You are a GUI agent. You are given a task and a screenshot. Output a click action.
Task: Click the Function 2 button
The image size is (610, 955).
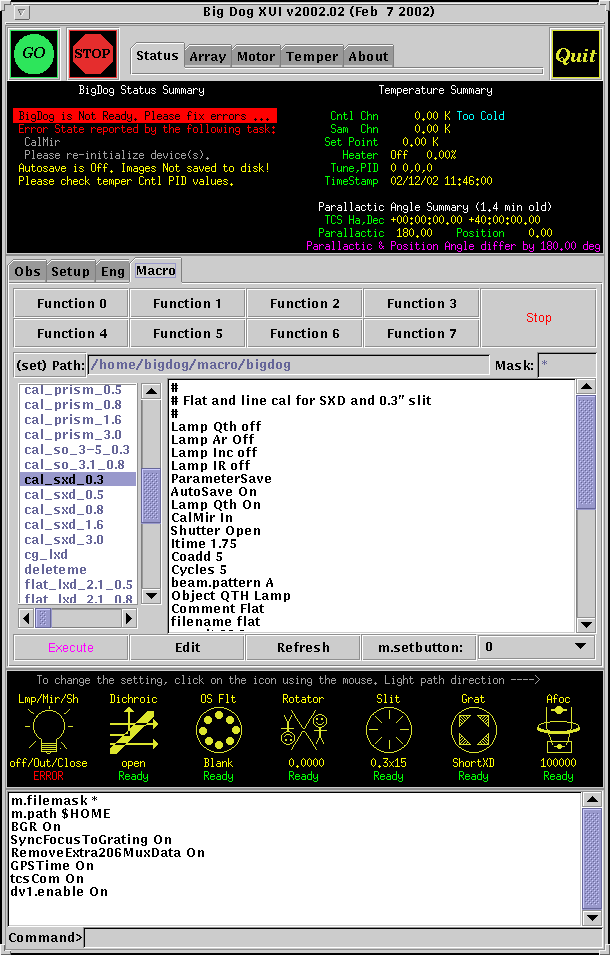304,303
